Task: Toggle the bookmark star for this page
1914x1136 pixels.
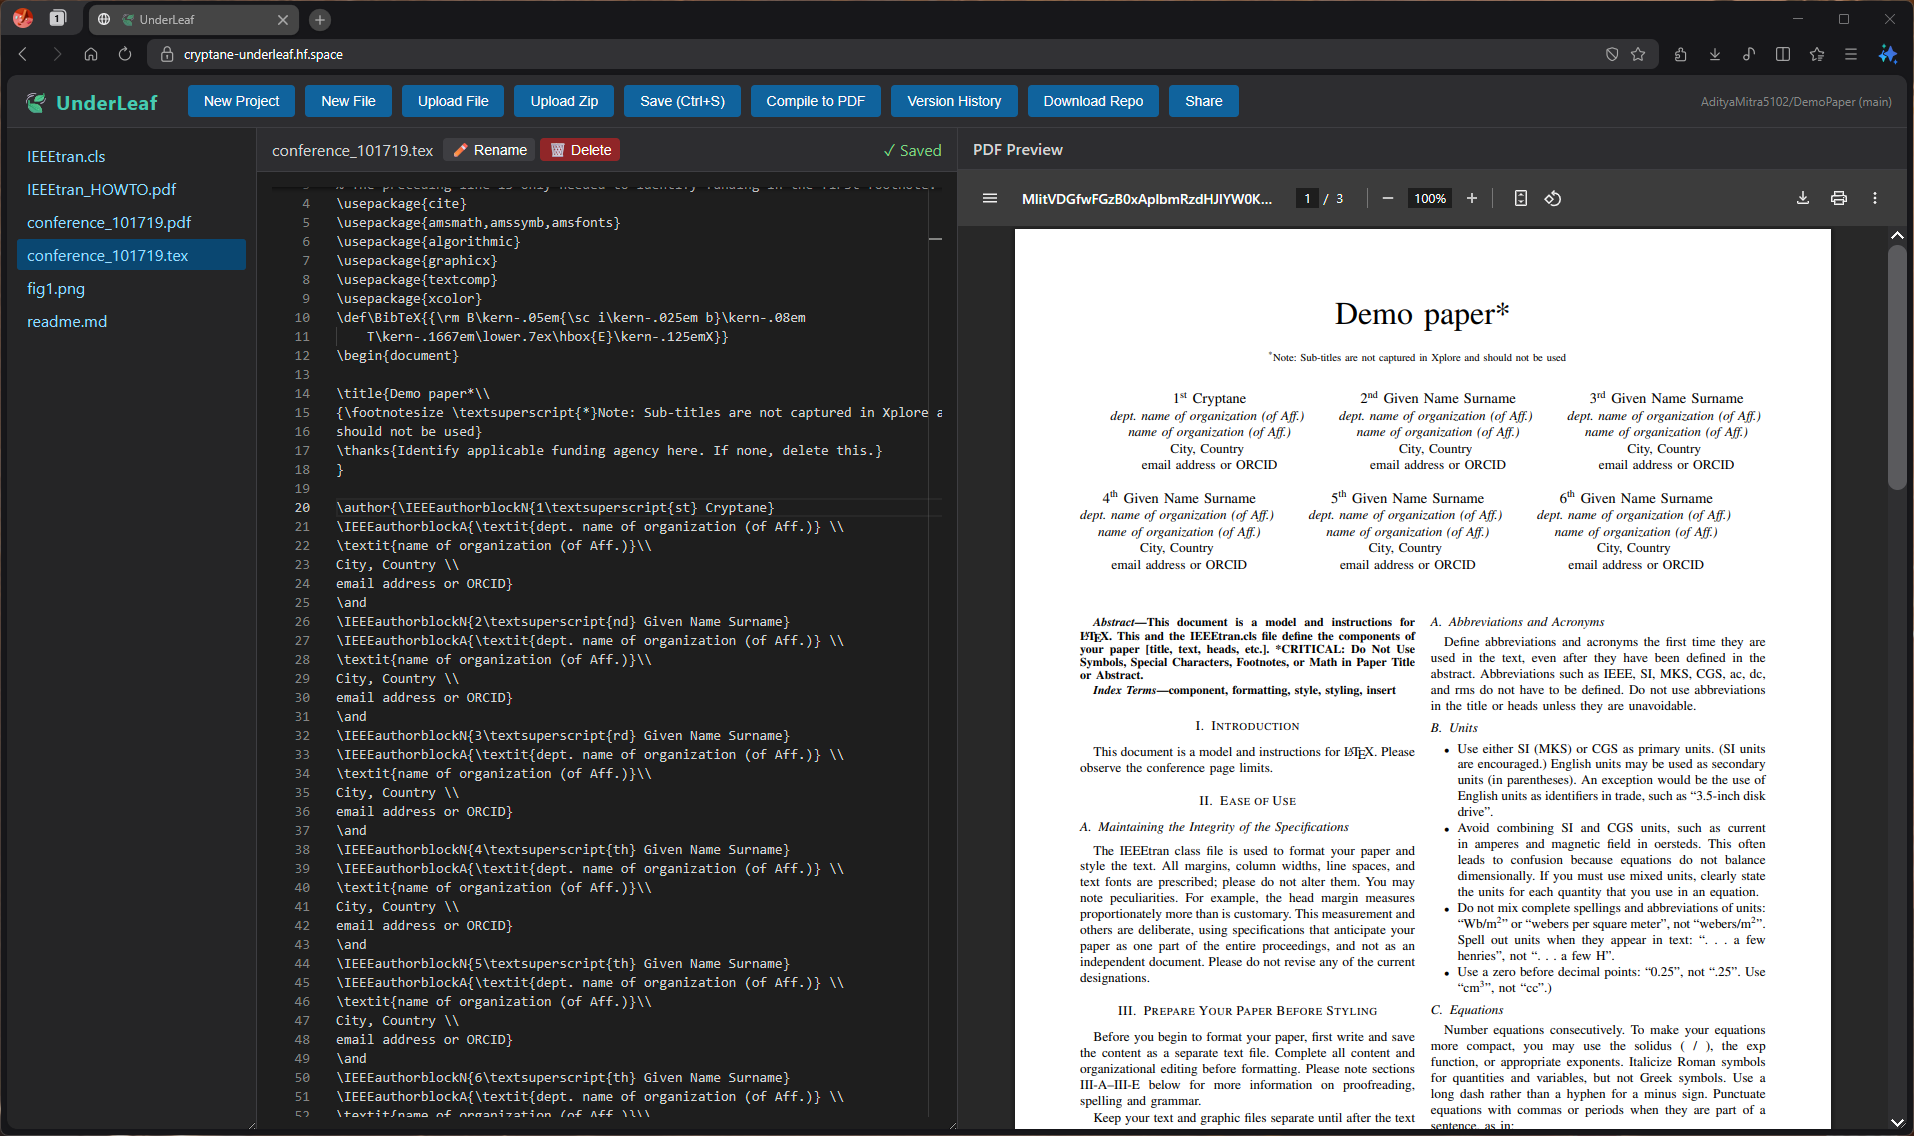Action: click(1638, 55)
